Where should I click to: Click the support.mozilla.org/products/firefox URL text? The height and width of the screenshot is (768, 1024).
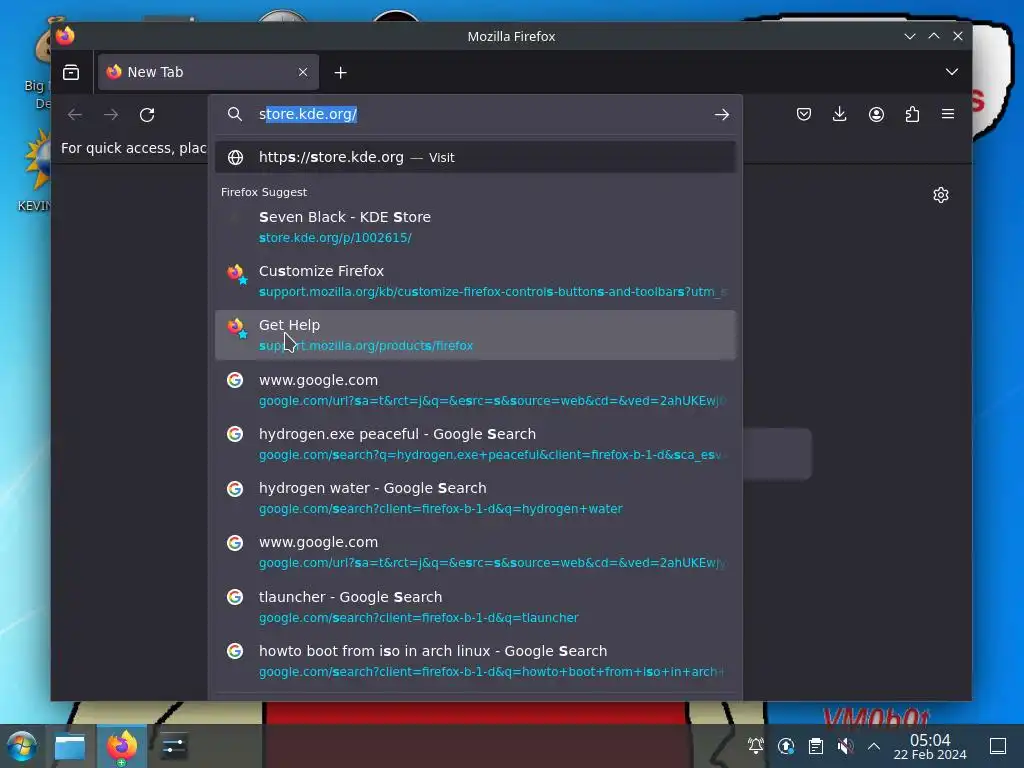pos(366,345)
